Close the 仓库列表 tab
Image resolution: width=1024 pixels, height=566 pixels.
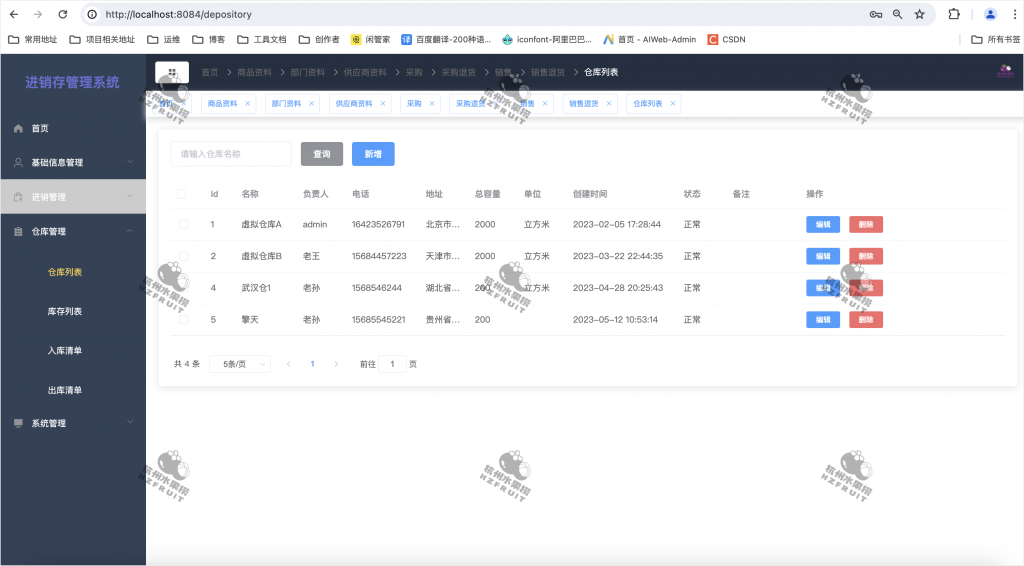coord(673,103)
